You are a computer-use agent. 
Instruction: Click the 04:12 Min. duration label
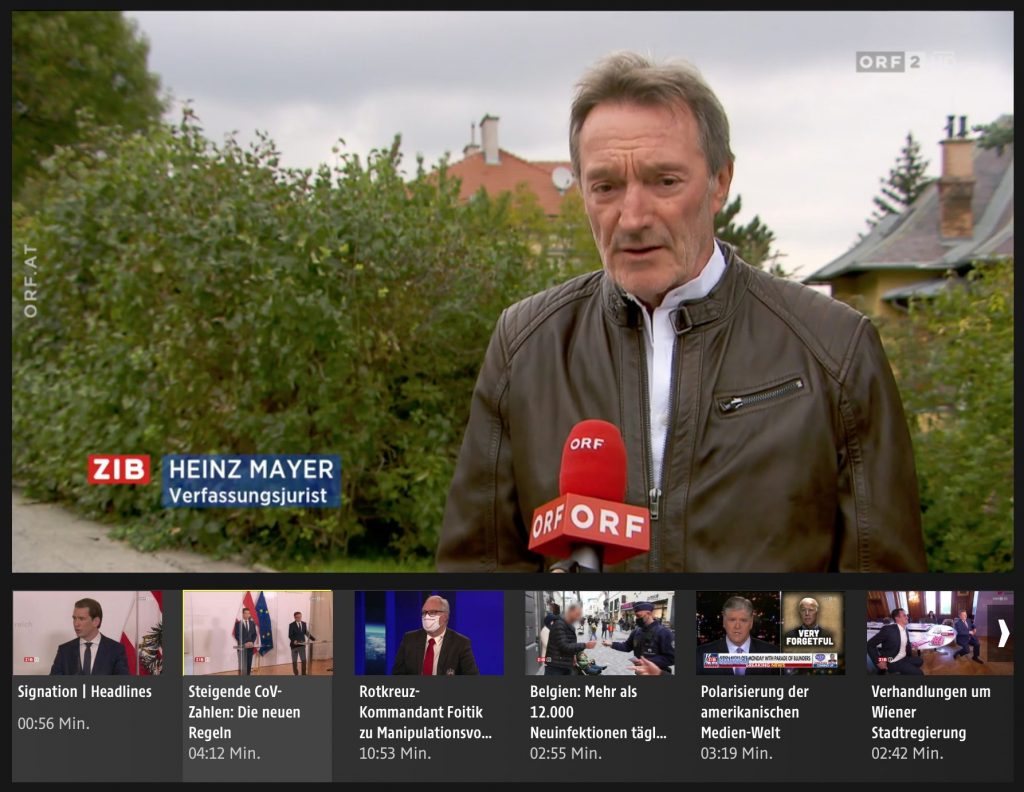tap(224, 754)
